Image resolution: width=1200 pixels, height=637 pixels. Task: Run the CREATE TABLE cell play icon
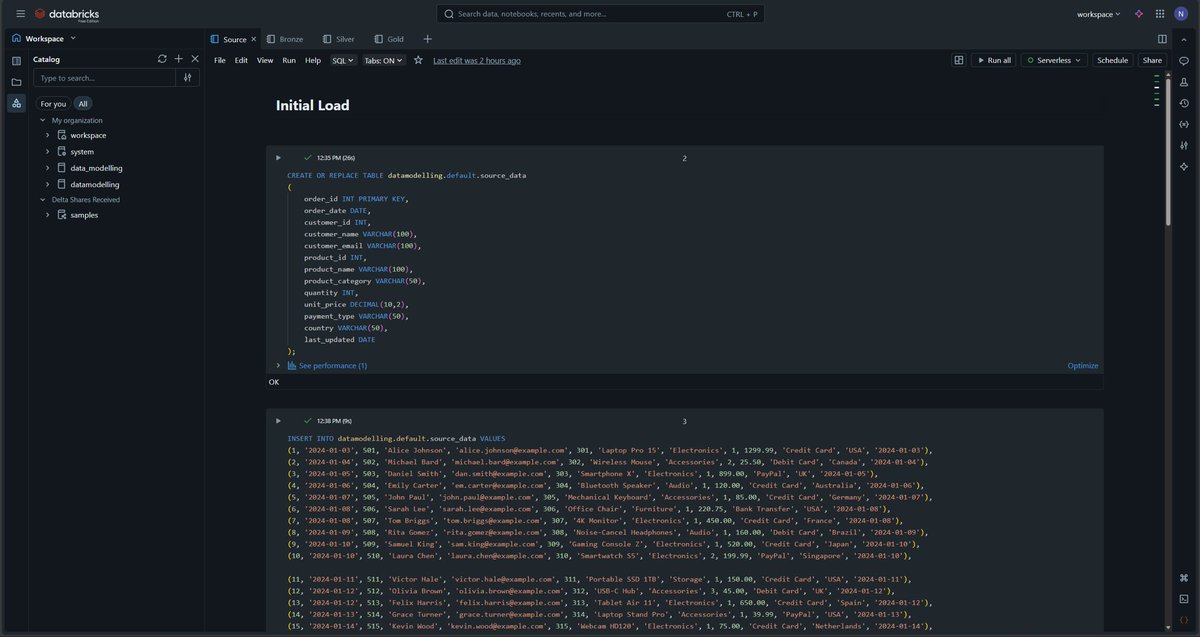pyautogui.click(x=279, y=158)
